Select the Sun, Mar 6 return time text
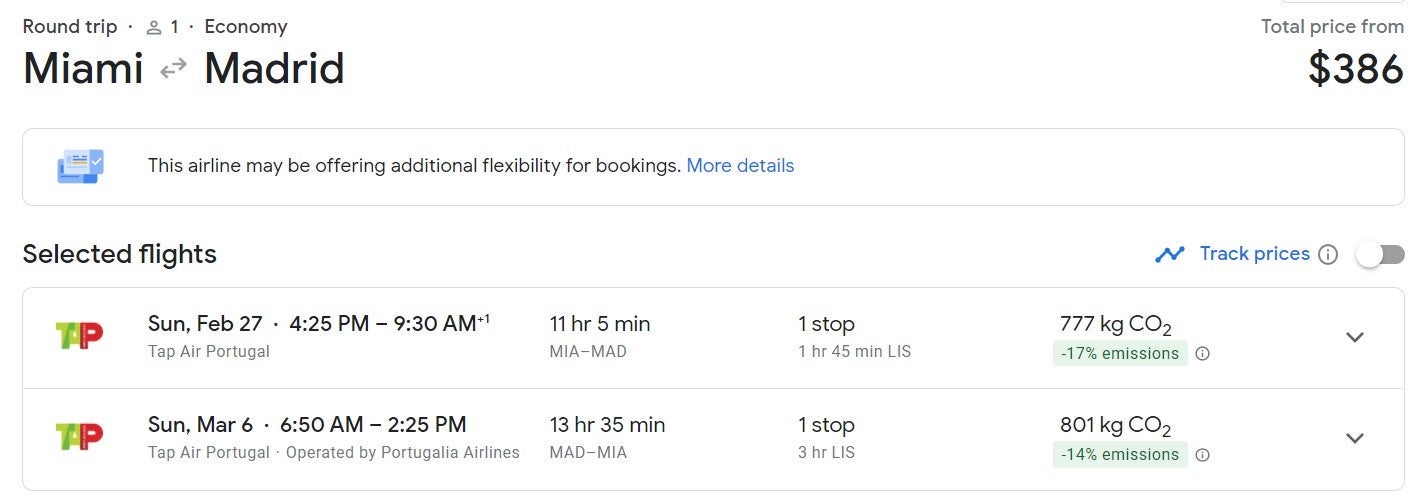 [306, 425]
